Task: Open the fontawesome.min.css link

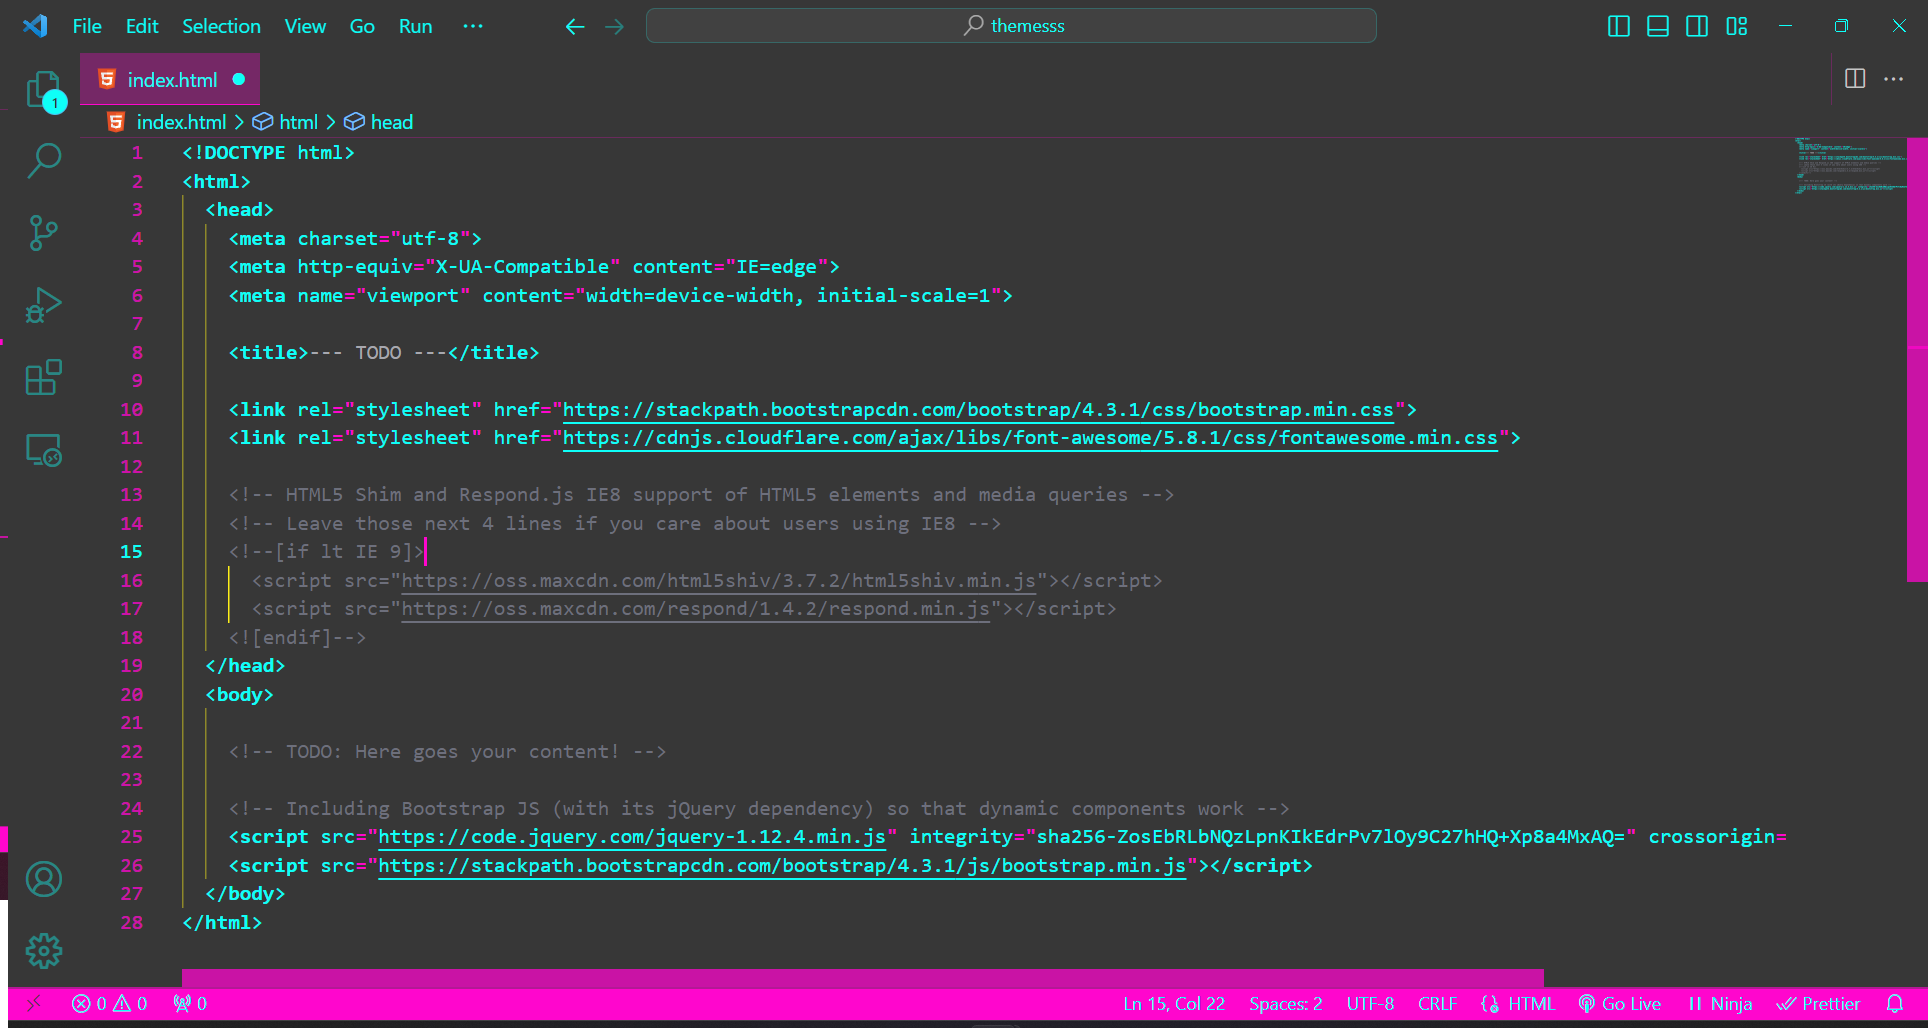Action: [x=1030, y=438]
